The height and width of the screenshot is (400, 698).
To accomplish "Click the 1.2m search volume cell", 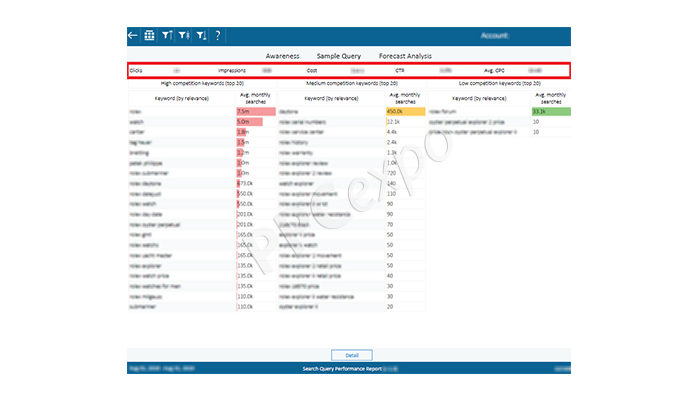I will coord(256,153).
